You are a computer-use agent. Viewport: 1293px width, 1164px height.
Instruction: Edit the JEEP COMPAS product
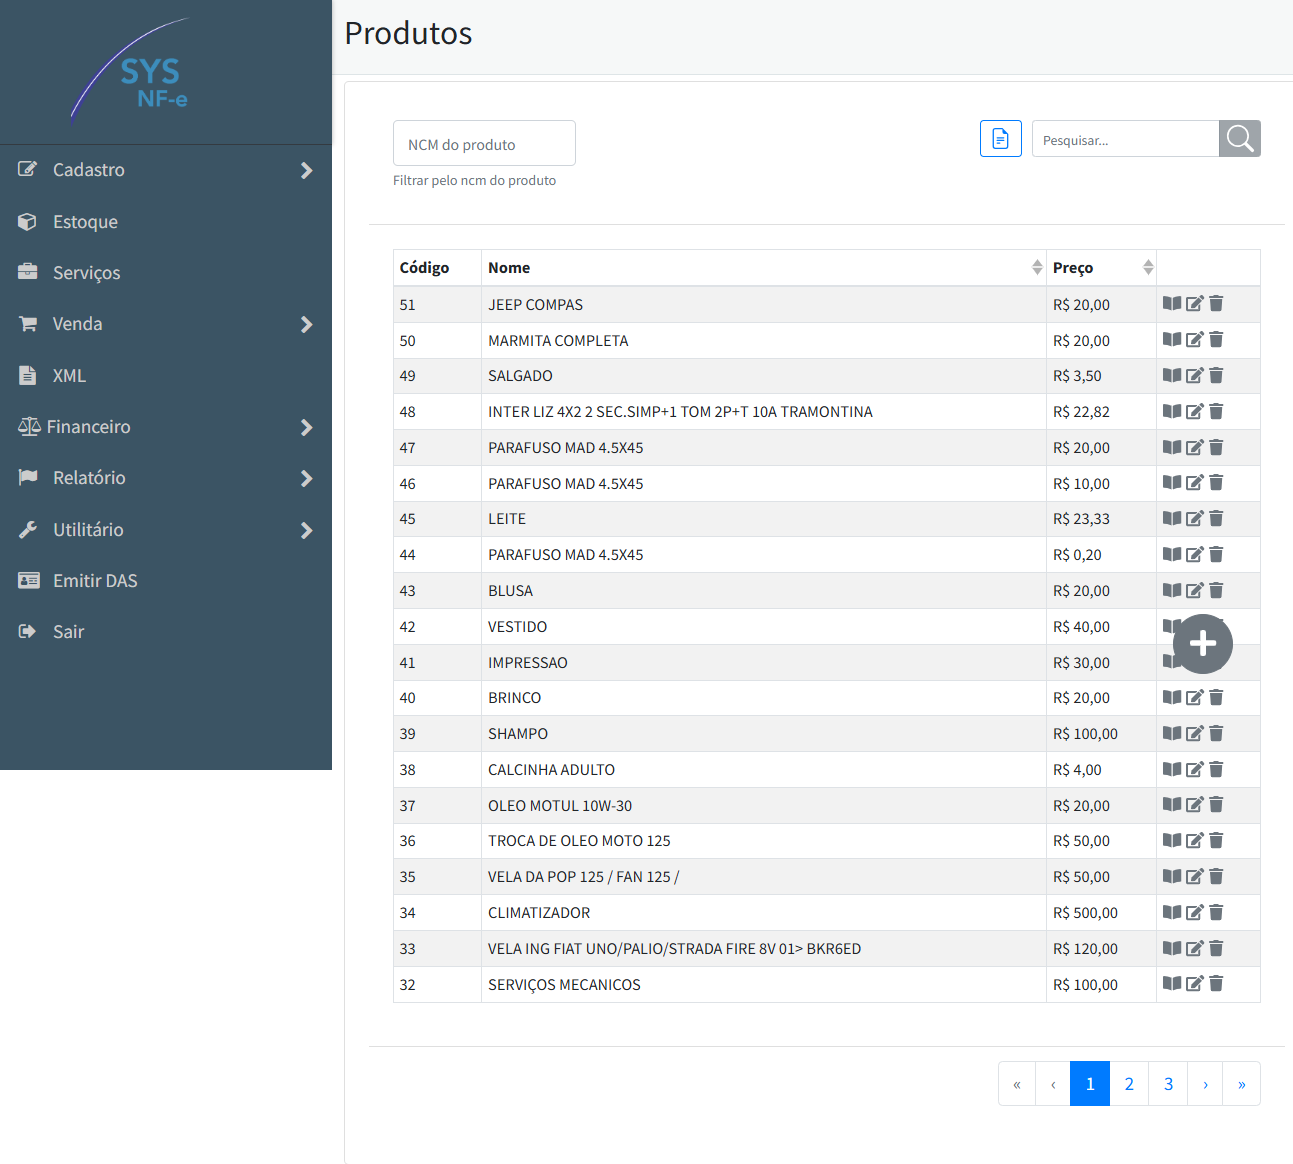point(1195,303)
